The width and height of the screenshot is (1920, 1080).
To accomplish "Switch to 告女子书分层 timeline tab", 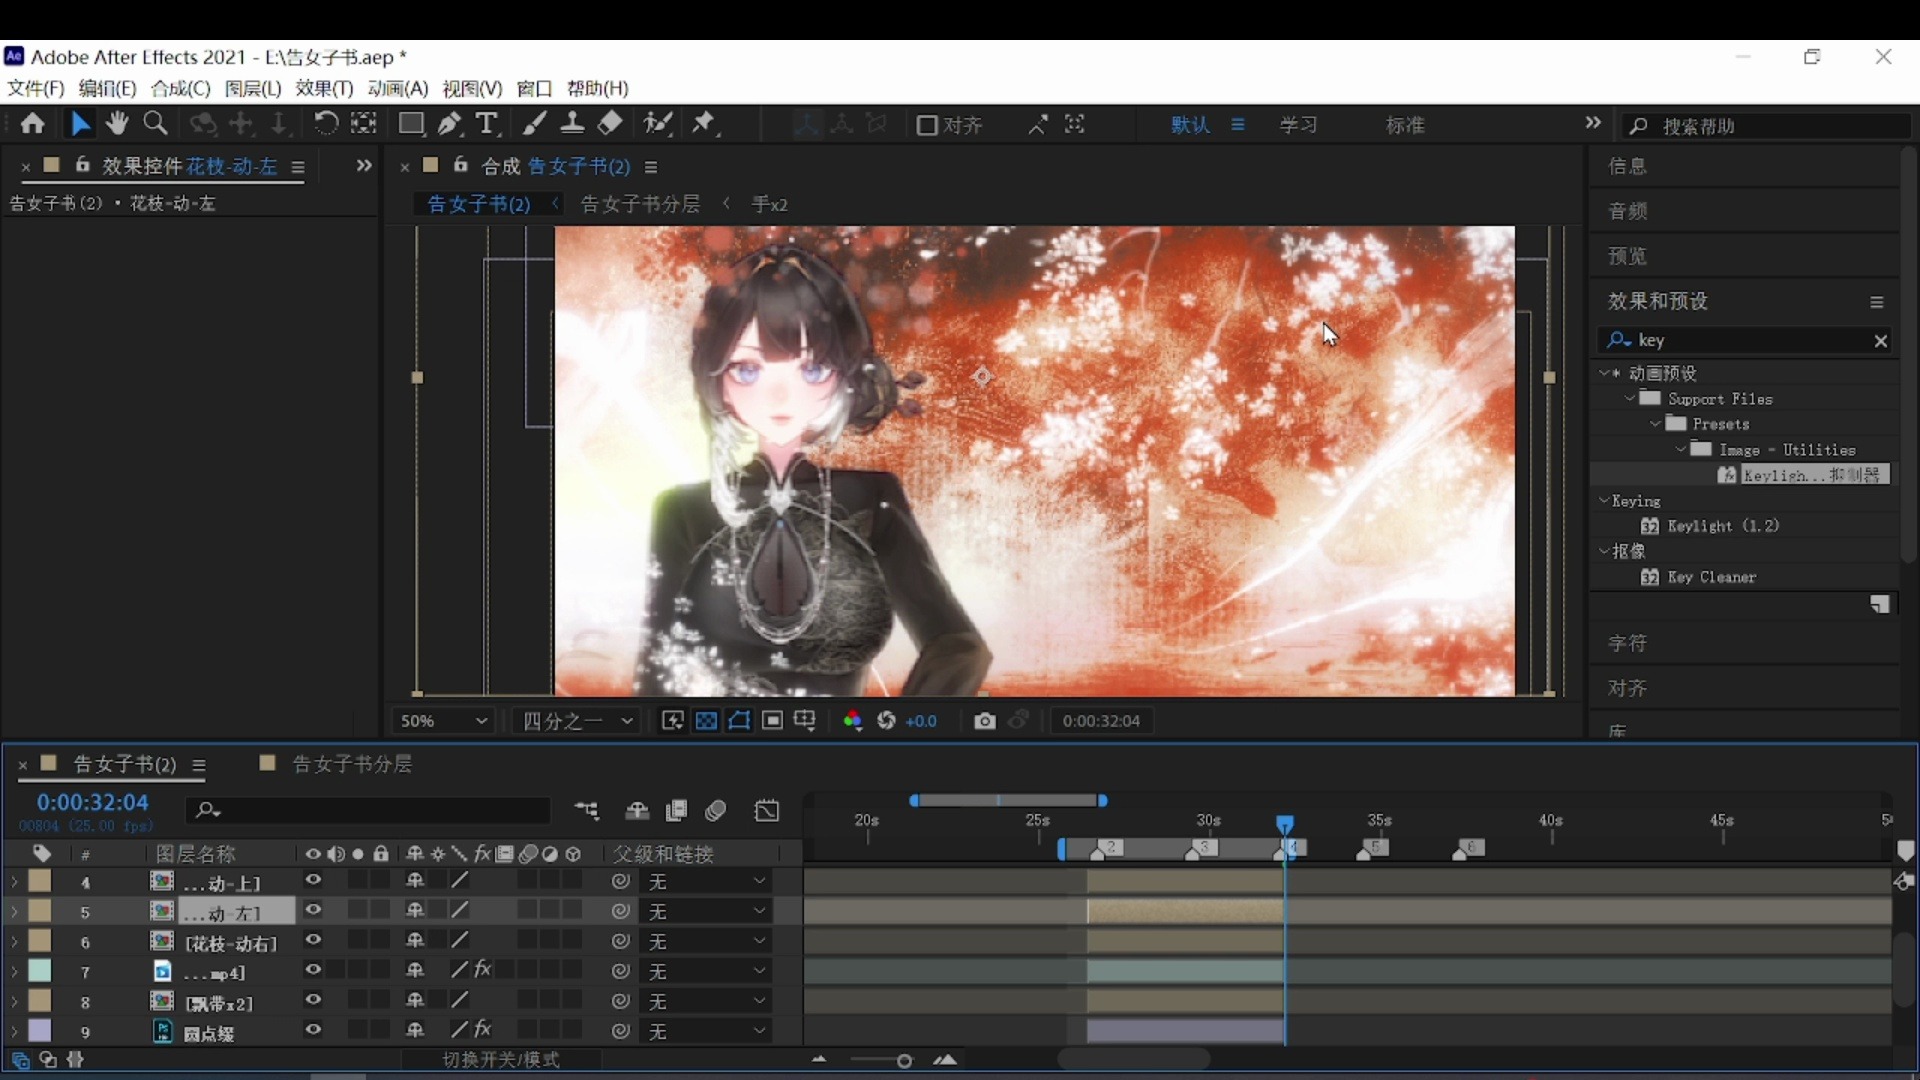I will pos(351,764).
